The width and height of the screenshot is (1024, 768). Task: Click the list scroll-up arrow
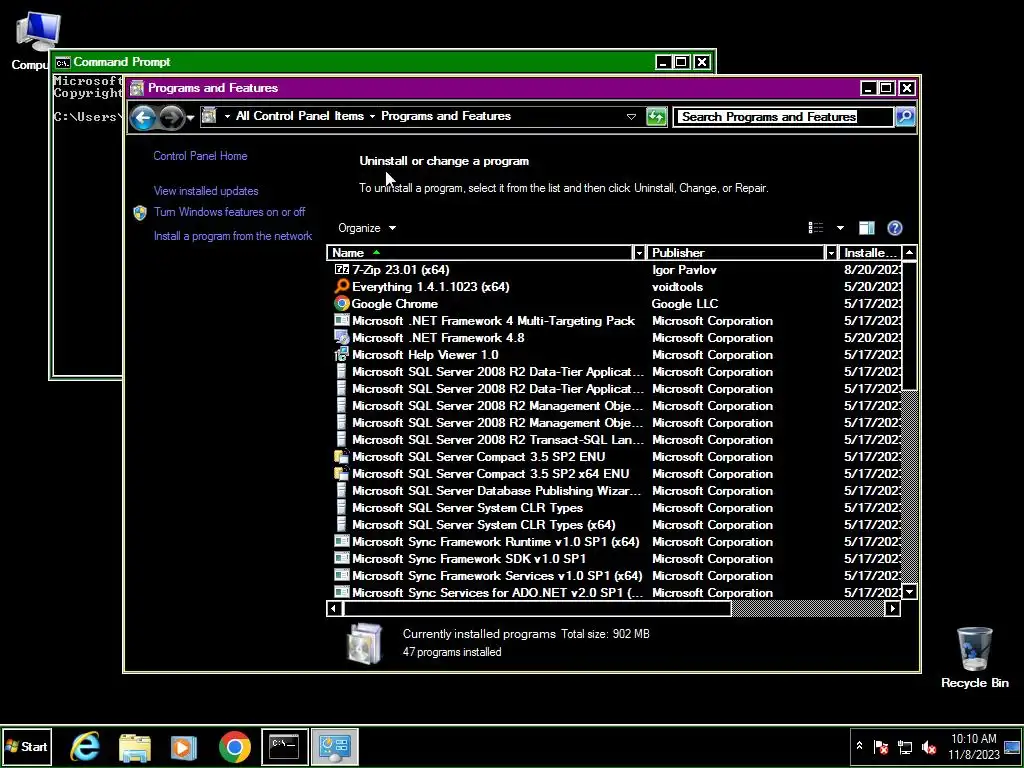(x=909, y=253)
